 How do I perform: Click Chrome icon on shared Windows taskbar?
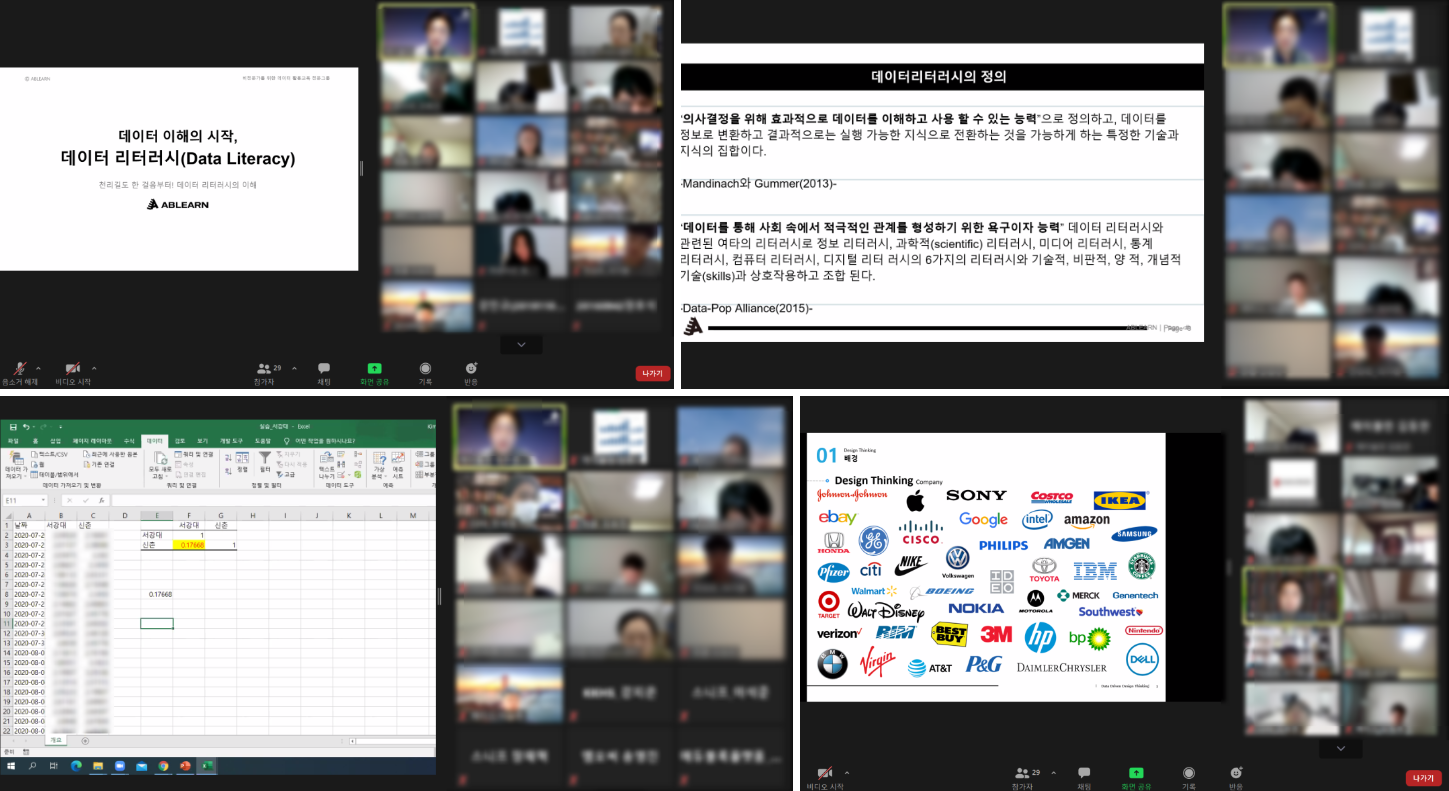click(x=163, y=766)
